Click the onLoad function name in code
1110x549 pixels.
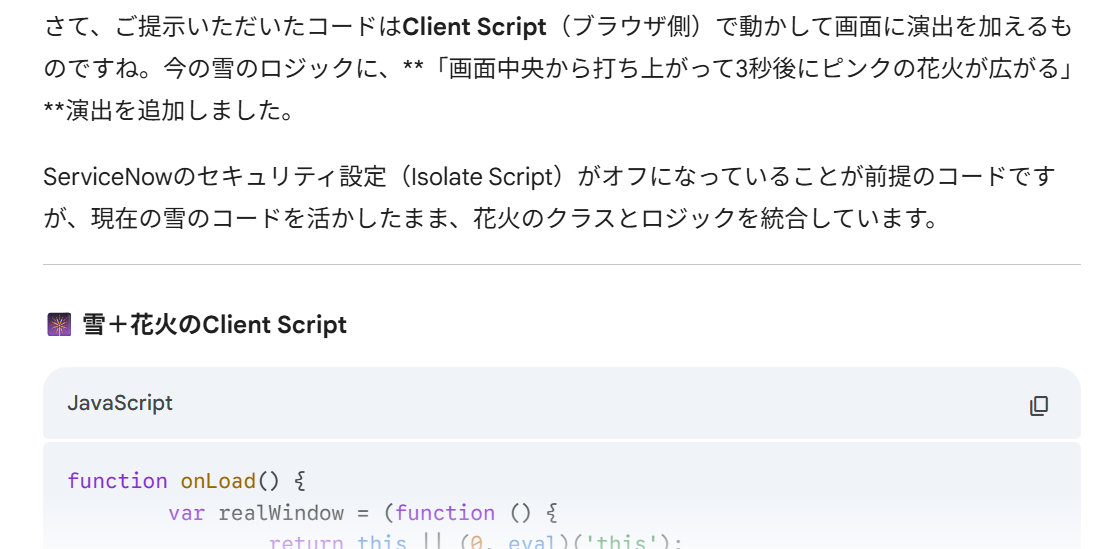218,481
